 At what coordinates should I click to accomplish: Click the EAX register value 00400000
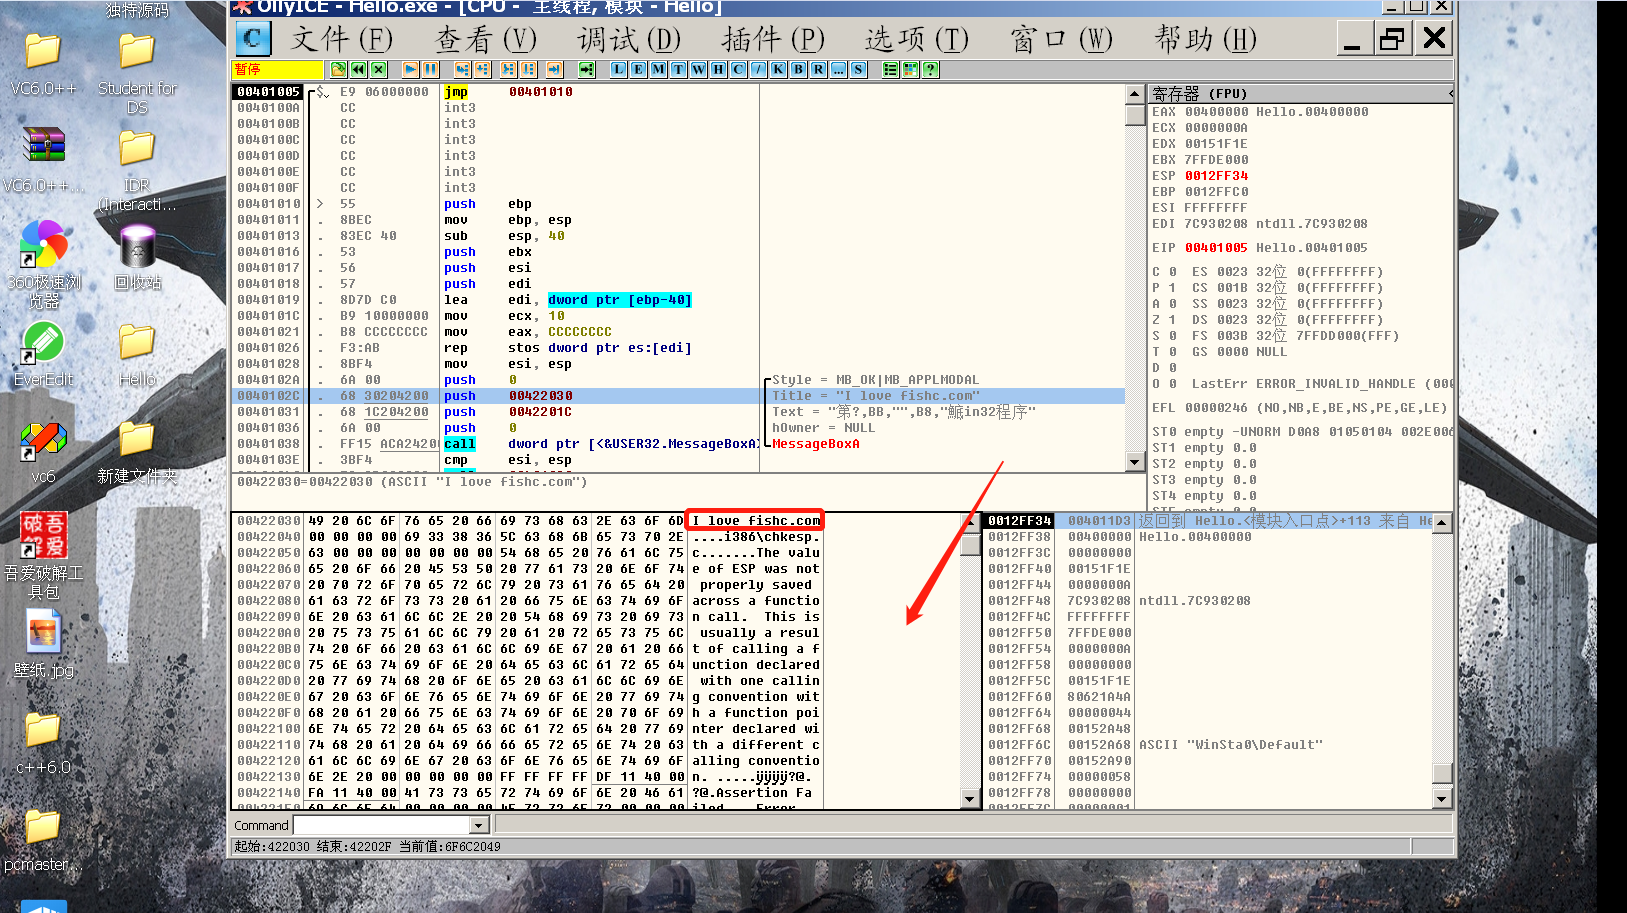[1216, 112]
